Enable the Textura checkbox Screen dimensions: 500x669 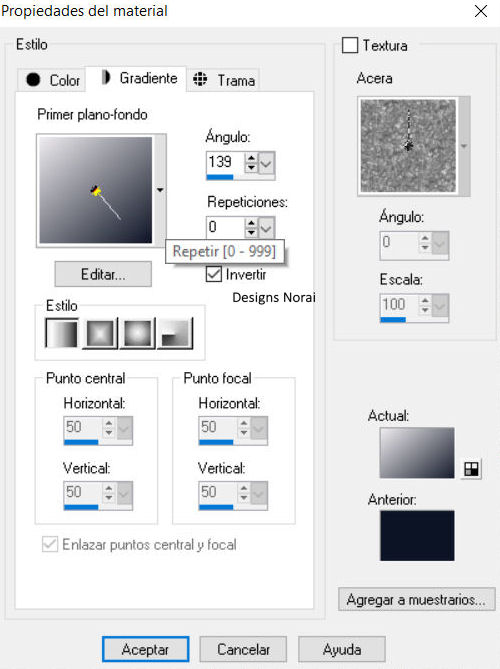click(350, 45)
